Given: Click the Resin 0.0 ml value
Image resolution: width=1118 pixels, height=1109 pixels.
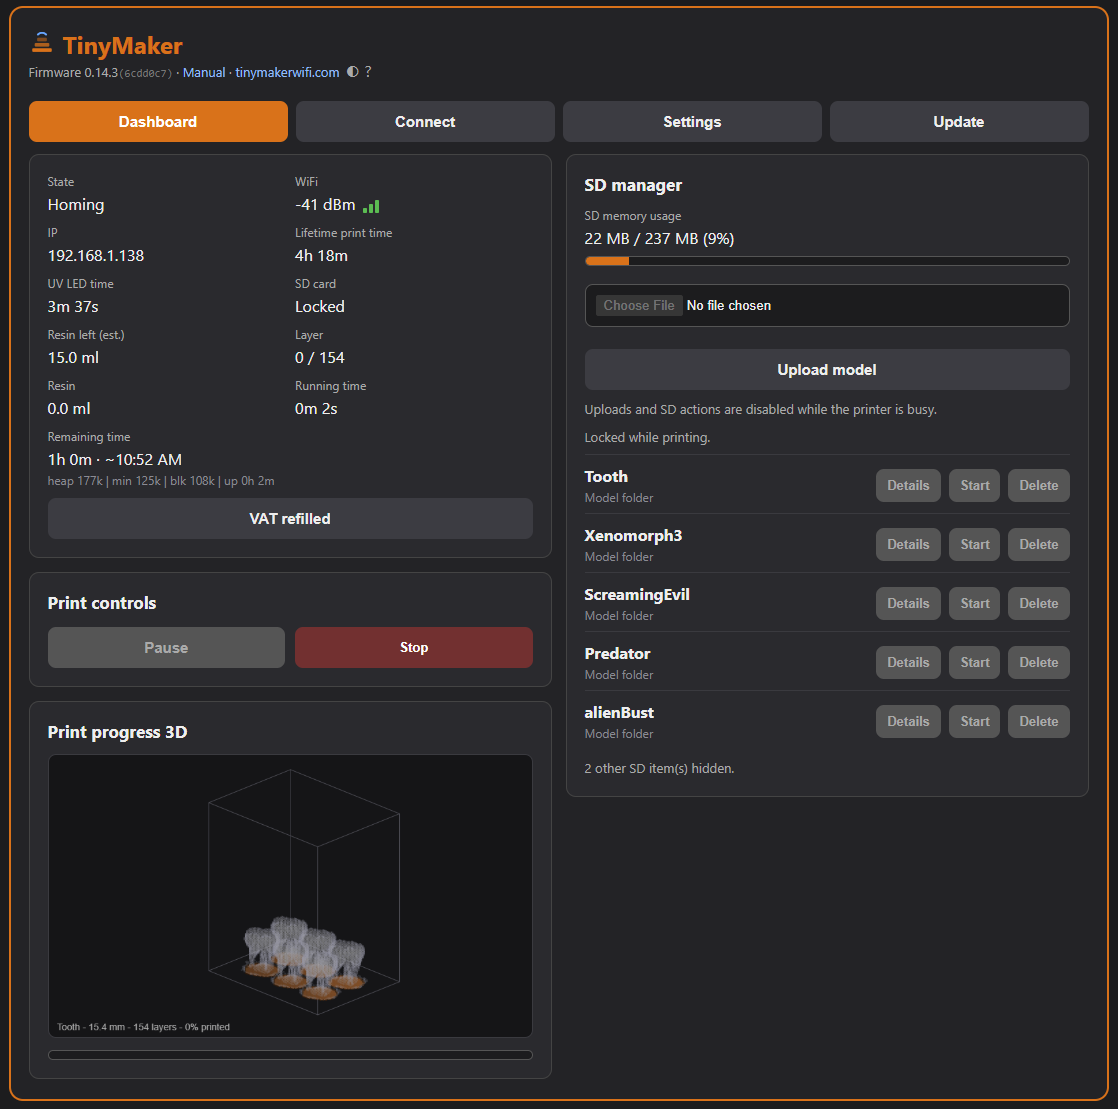Looking at the screenshot, I should 69,409.
